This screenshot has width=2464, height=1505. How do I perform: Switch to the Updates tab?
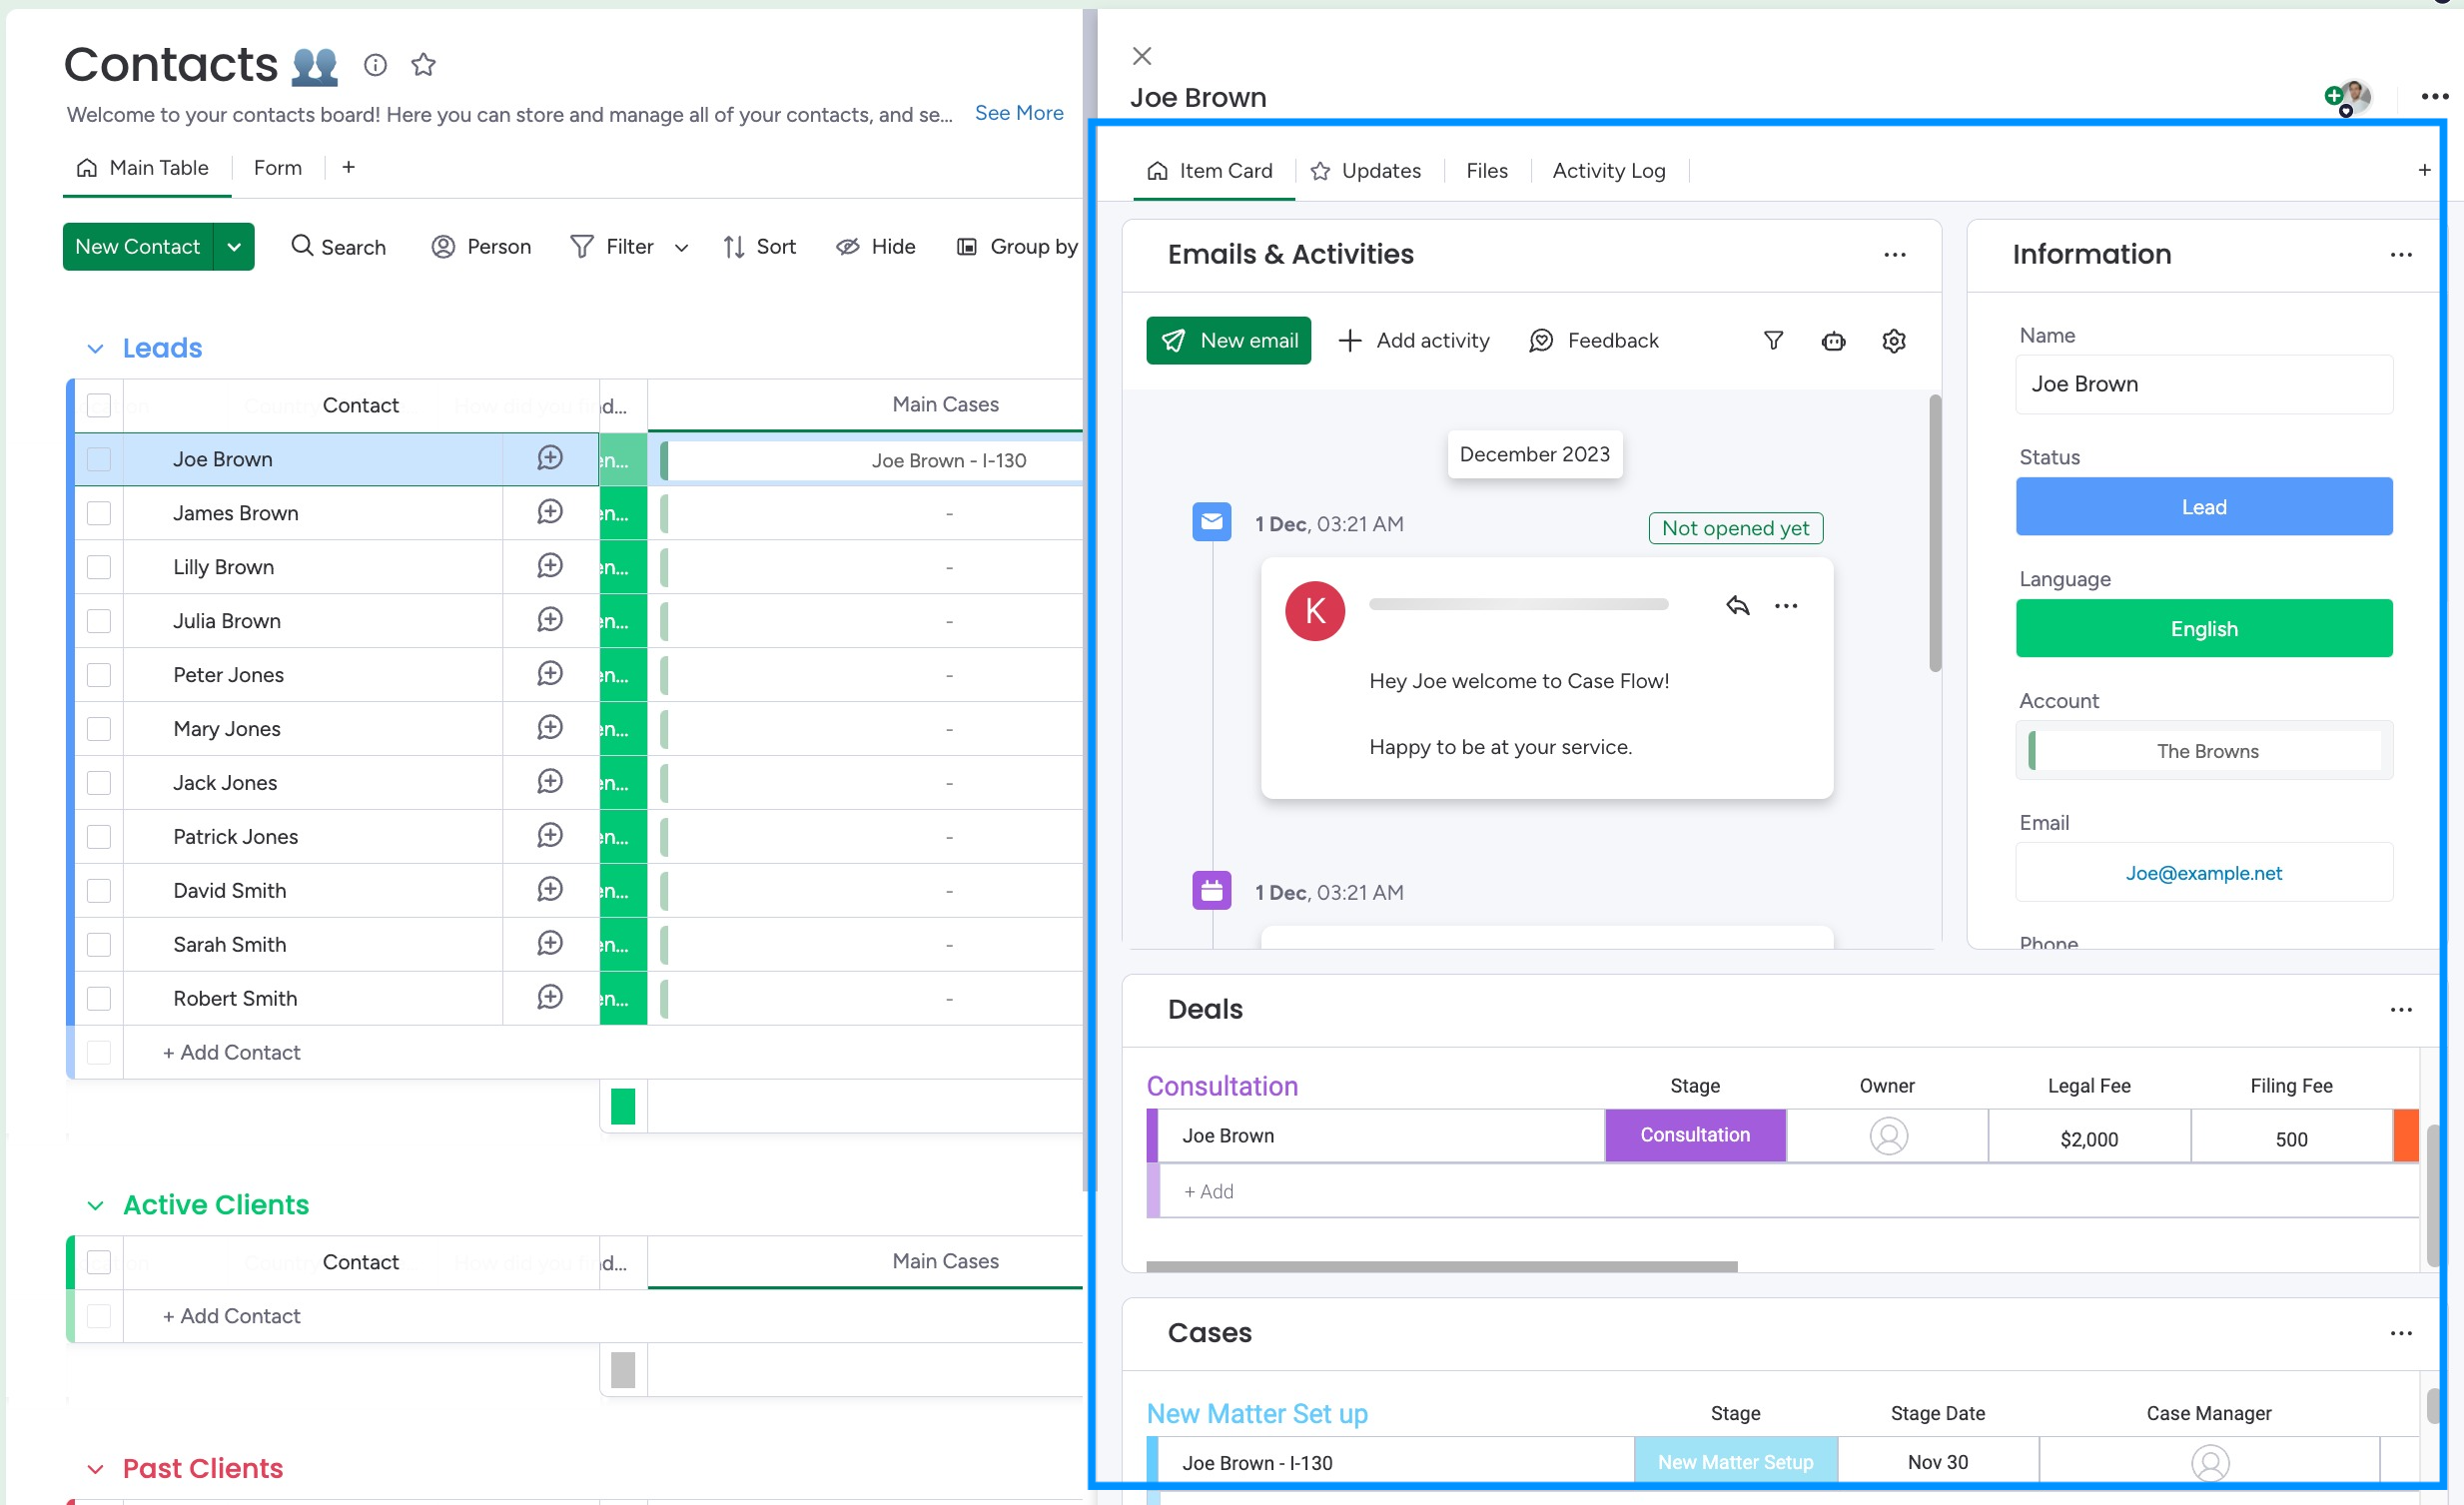click(x=1380, y=170)
